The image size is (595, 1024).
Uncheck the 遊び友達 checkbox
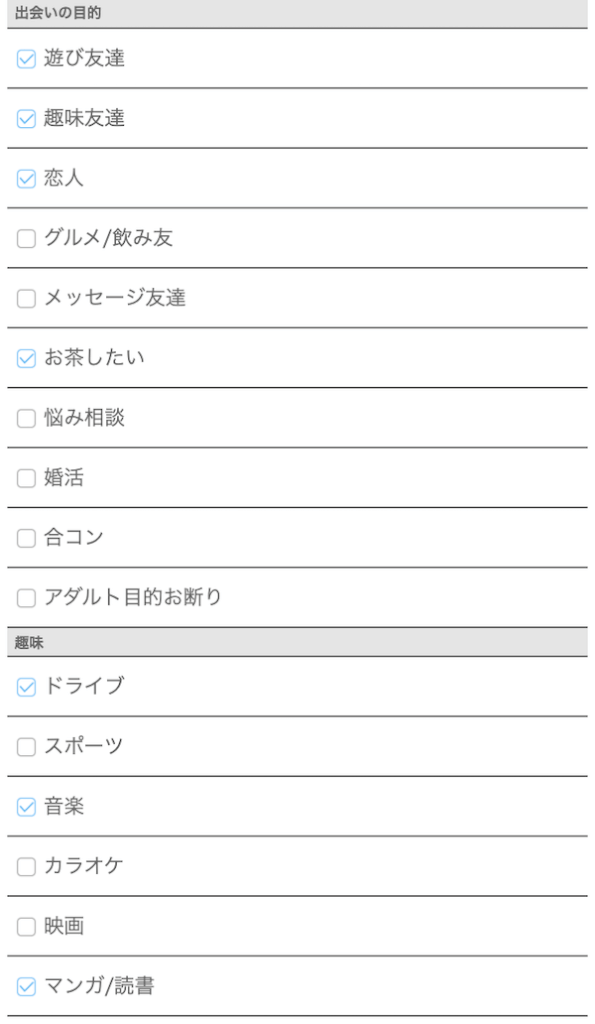25,59
